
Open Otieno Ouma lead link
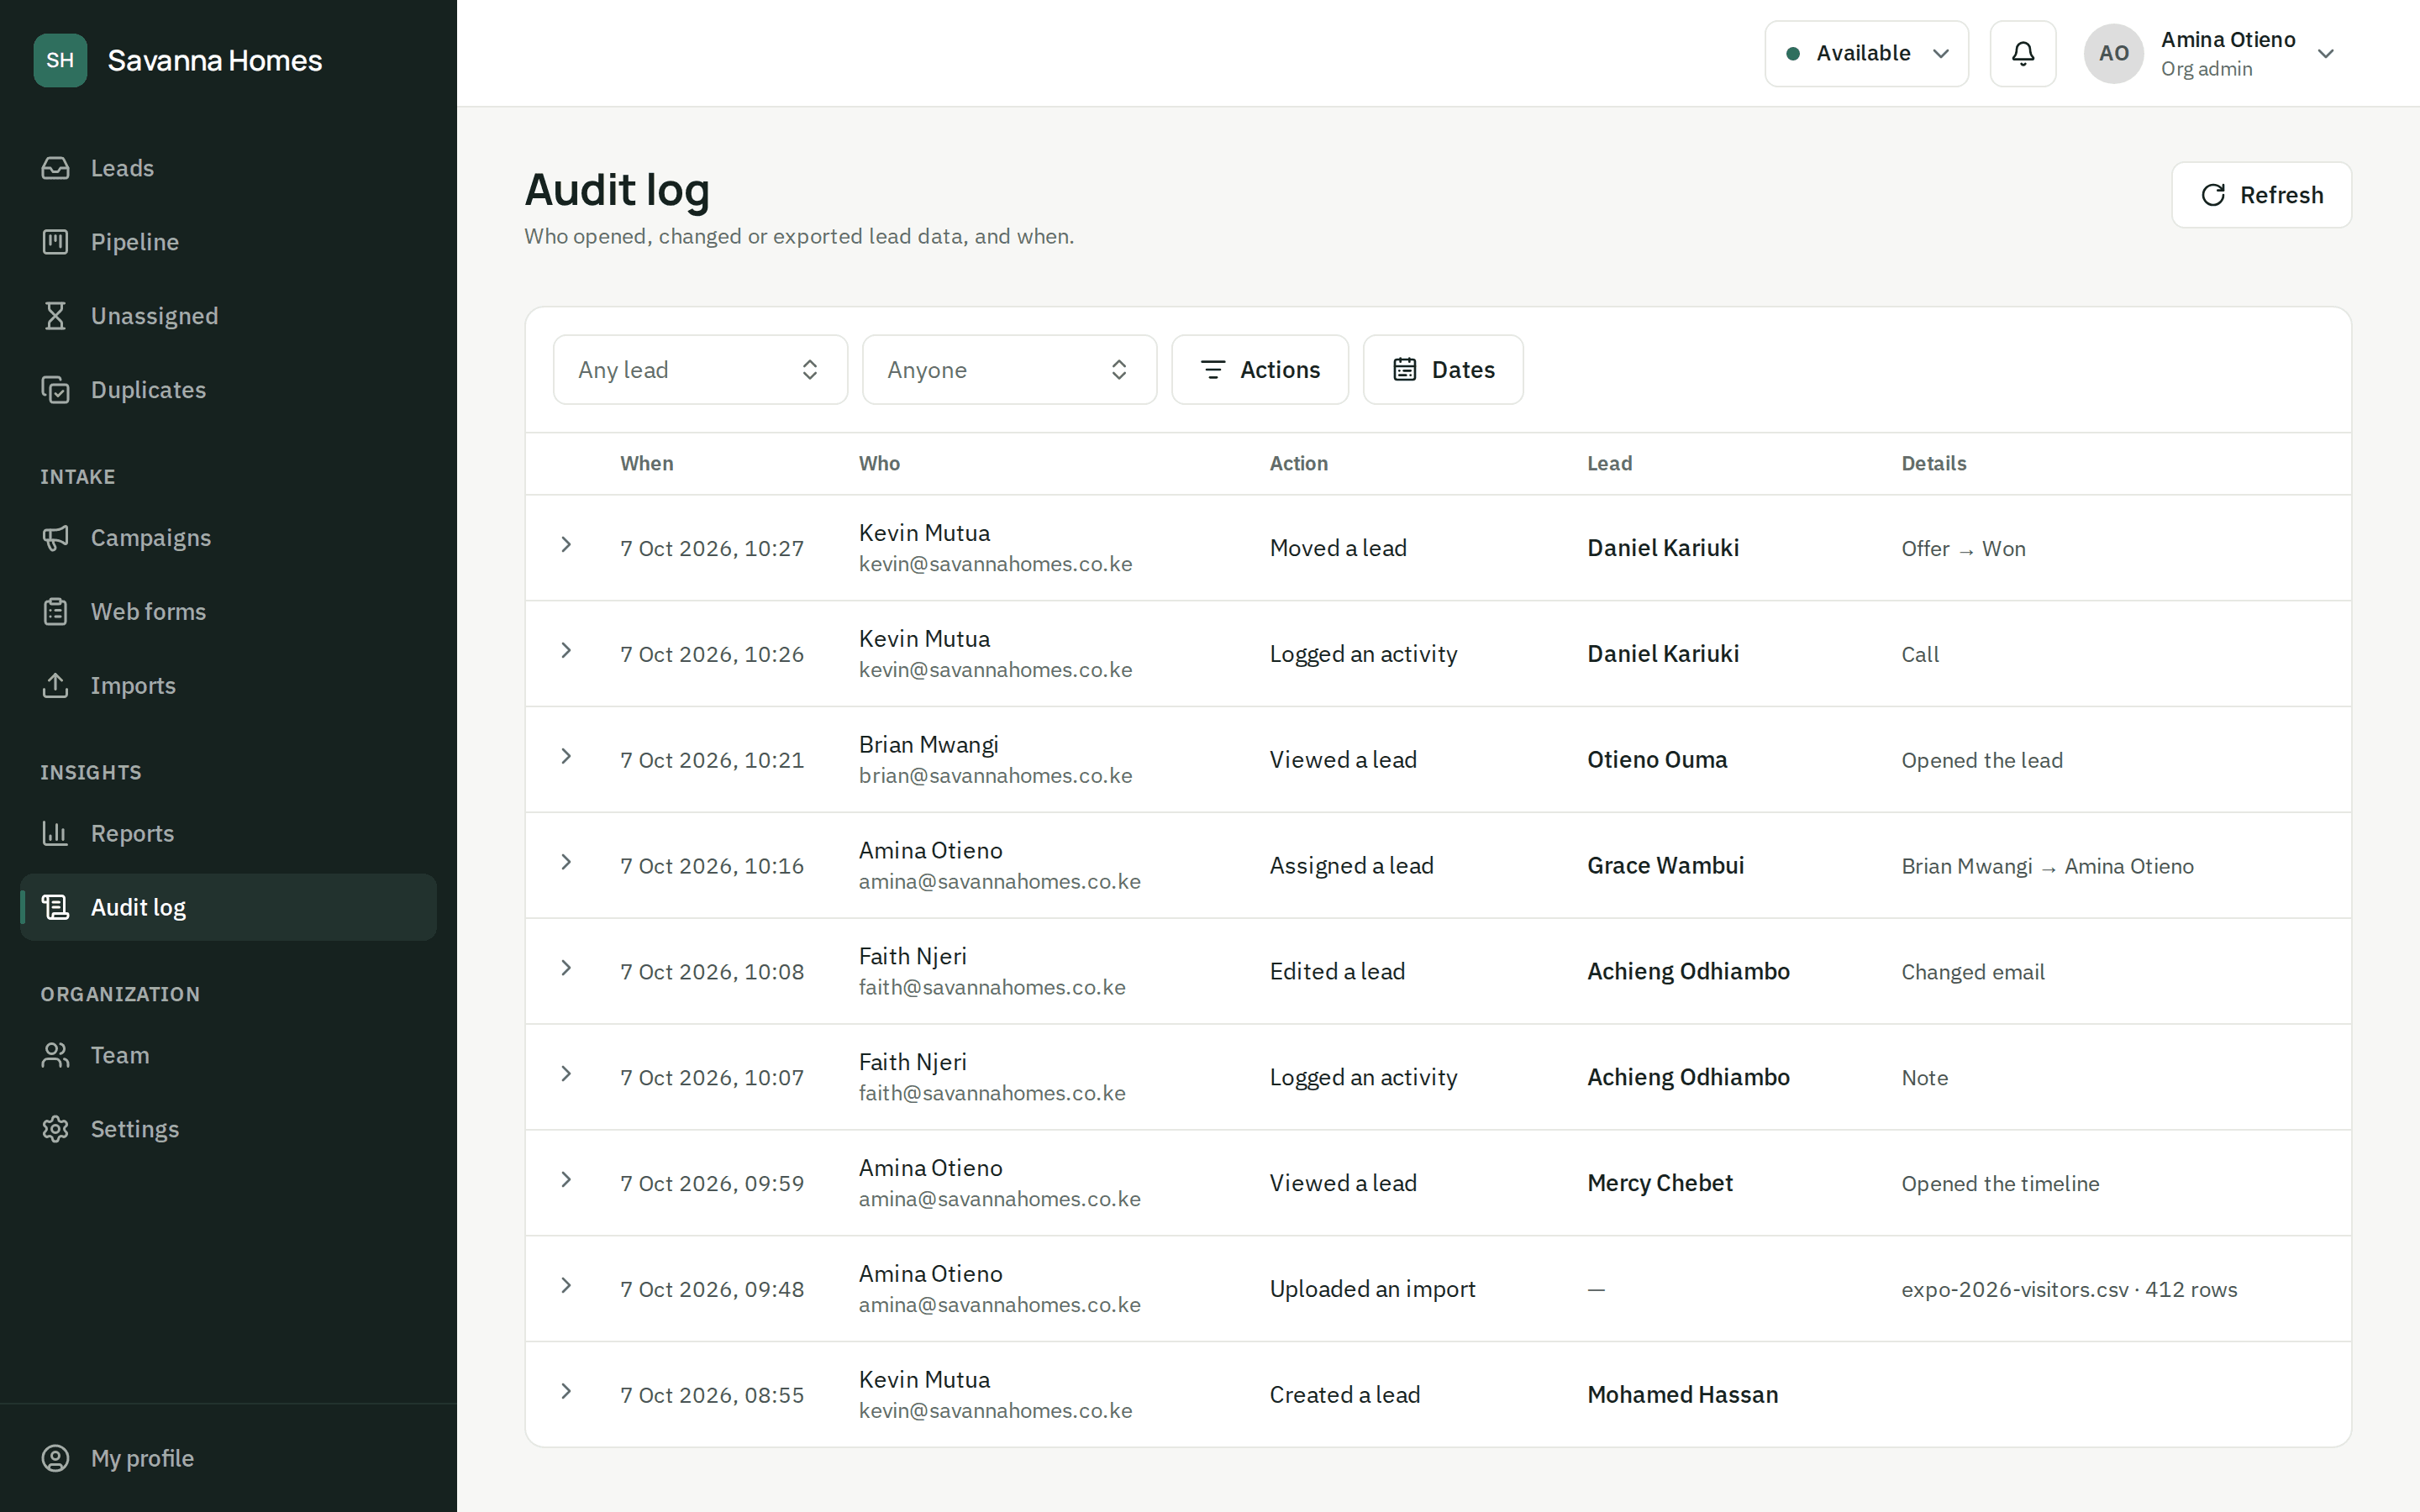[x=1657, y=760]
